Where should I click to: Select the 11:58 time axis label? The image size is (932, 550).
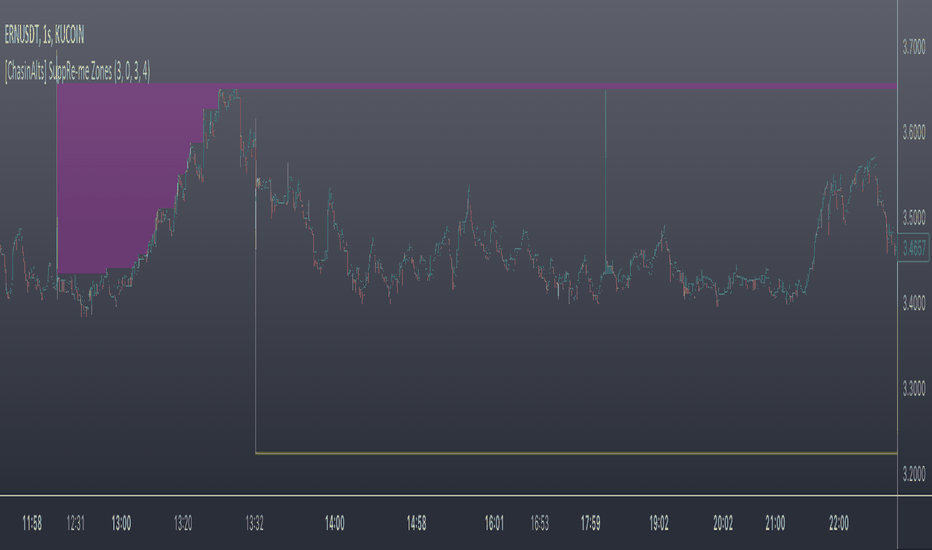pos(32,523)
